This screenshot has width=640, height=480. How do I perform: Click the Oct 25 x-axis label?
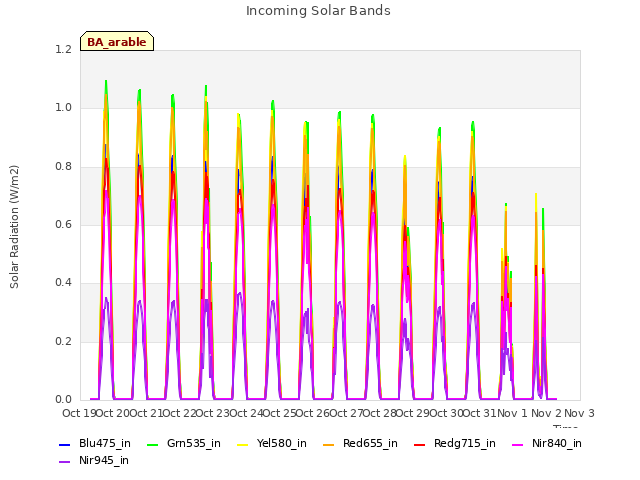(x=280, y=413)
